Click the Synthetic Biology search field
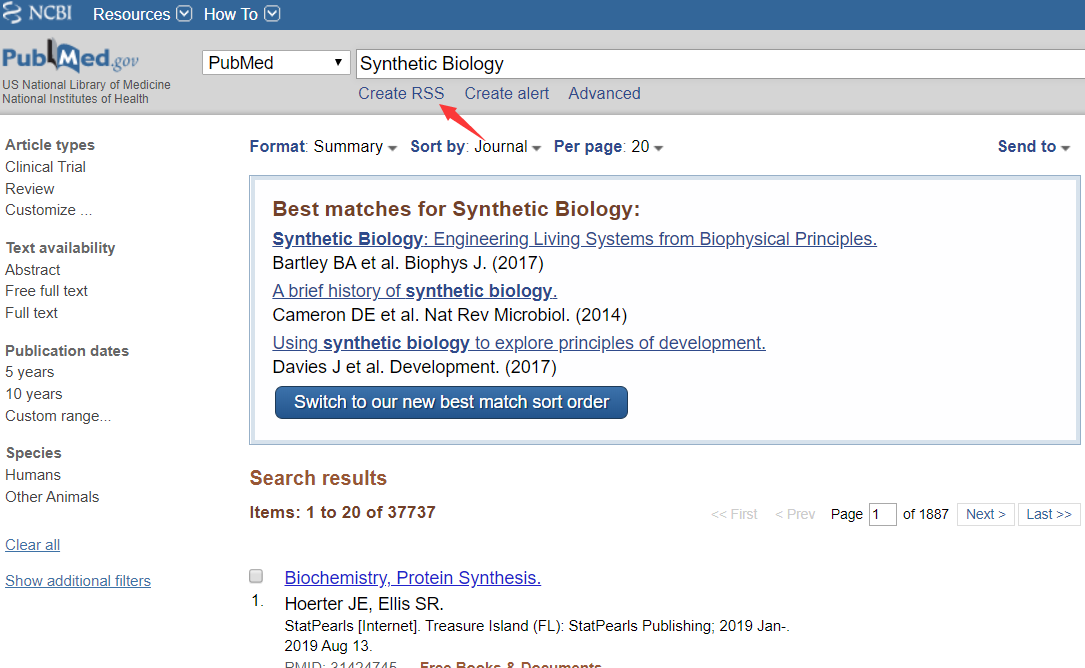 pos(718,63)
